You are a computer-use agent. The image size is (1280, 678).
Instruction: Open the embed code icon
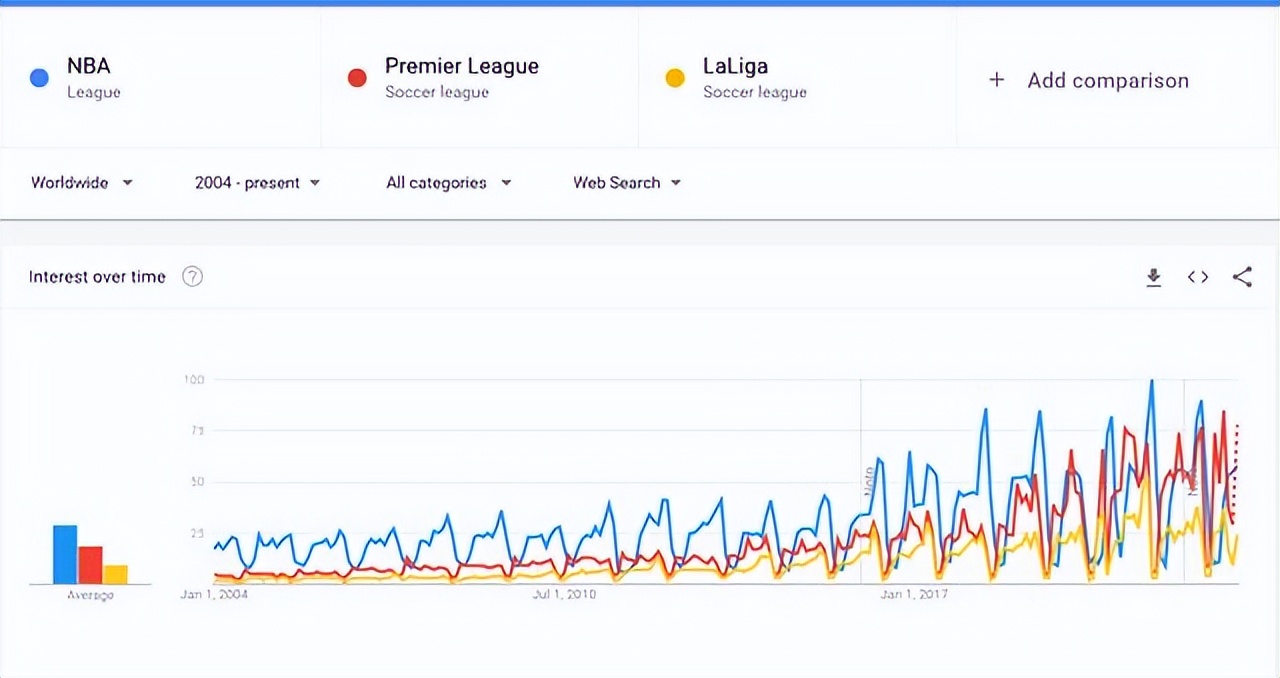(1198, 278)
